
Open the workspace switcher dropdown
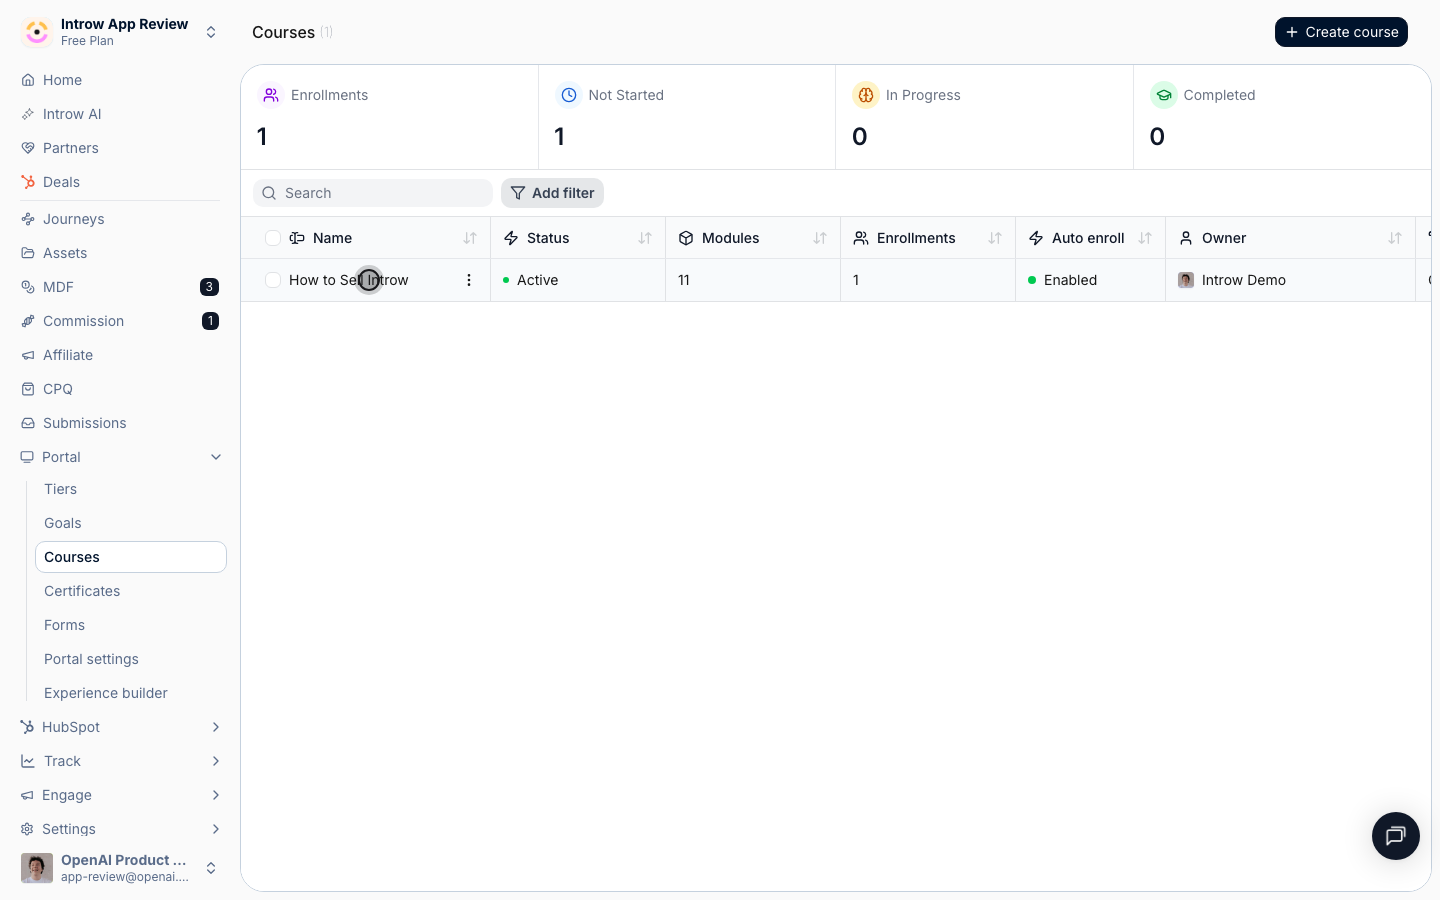[211, 32]
